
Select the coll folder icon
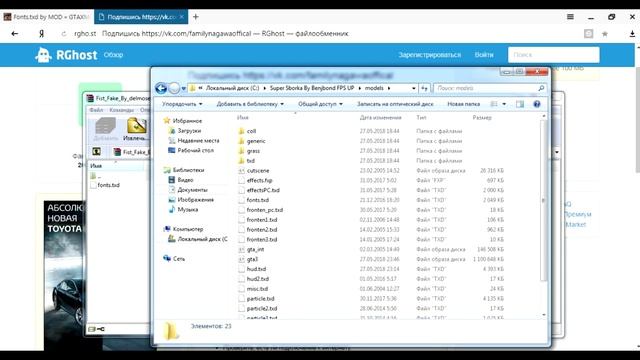click(241, 131)
